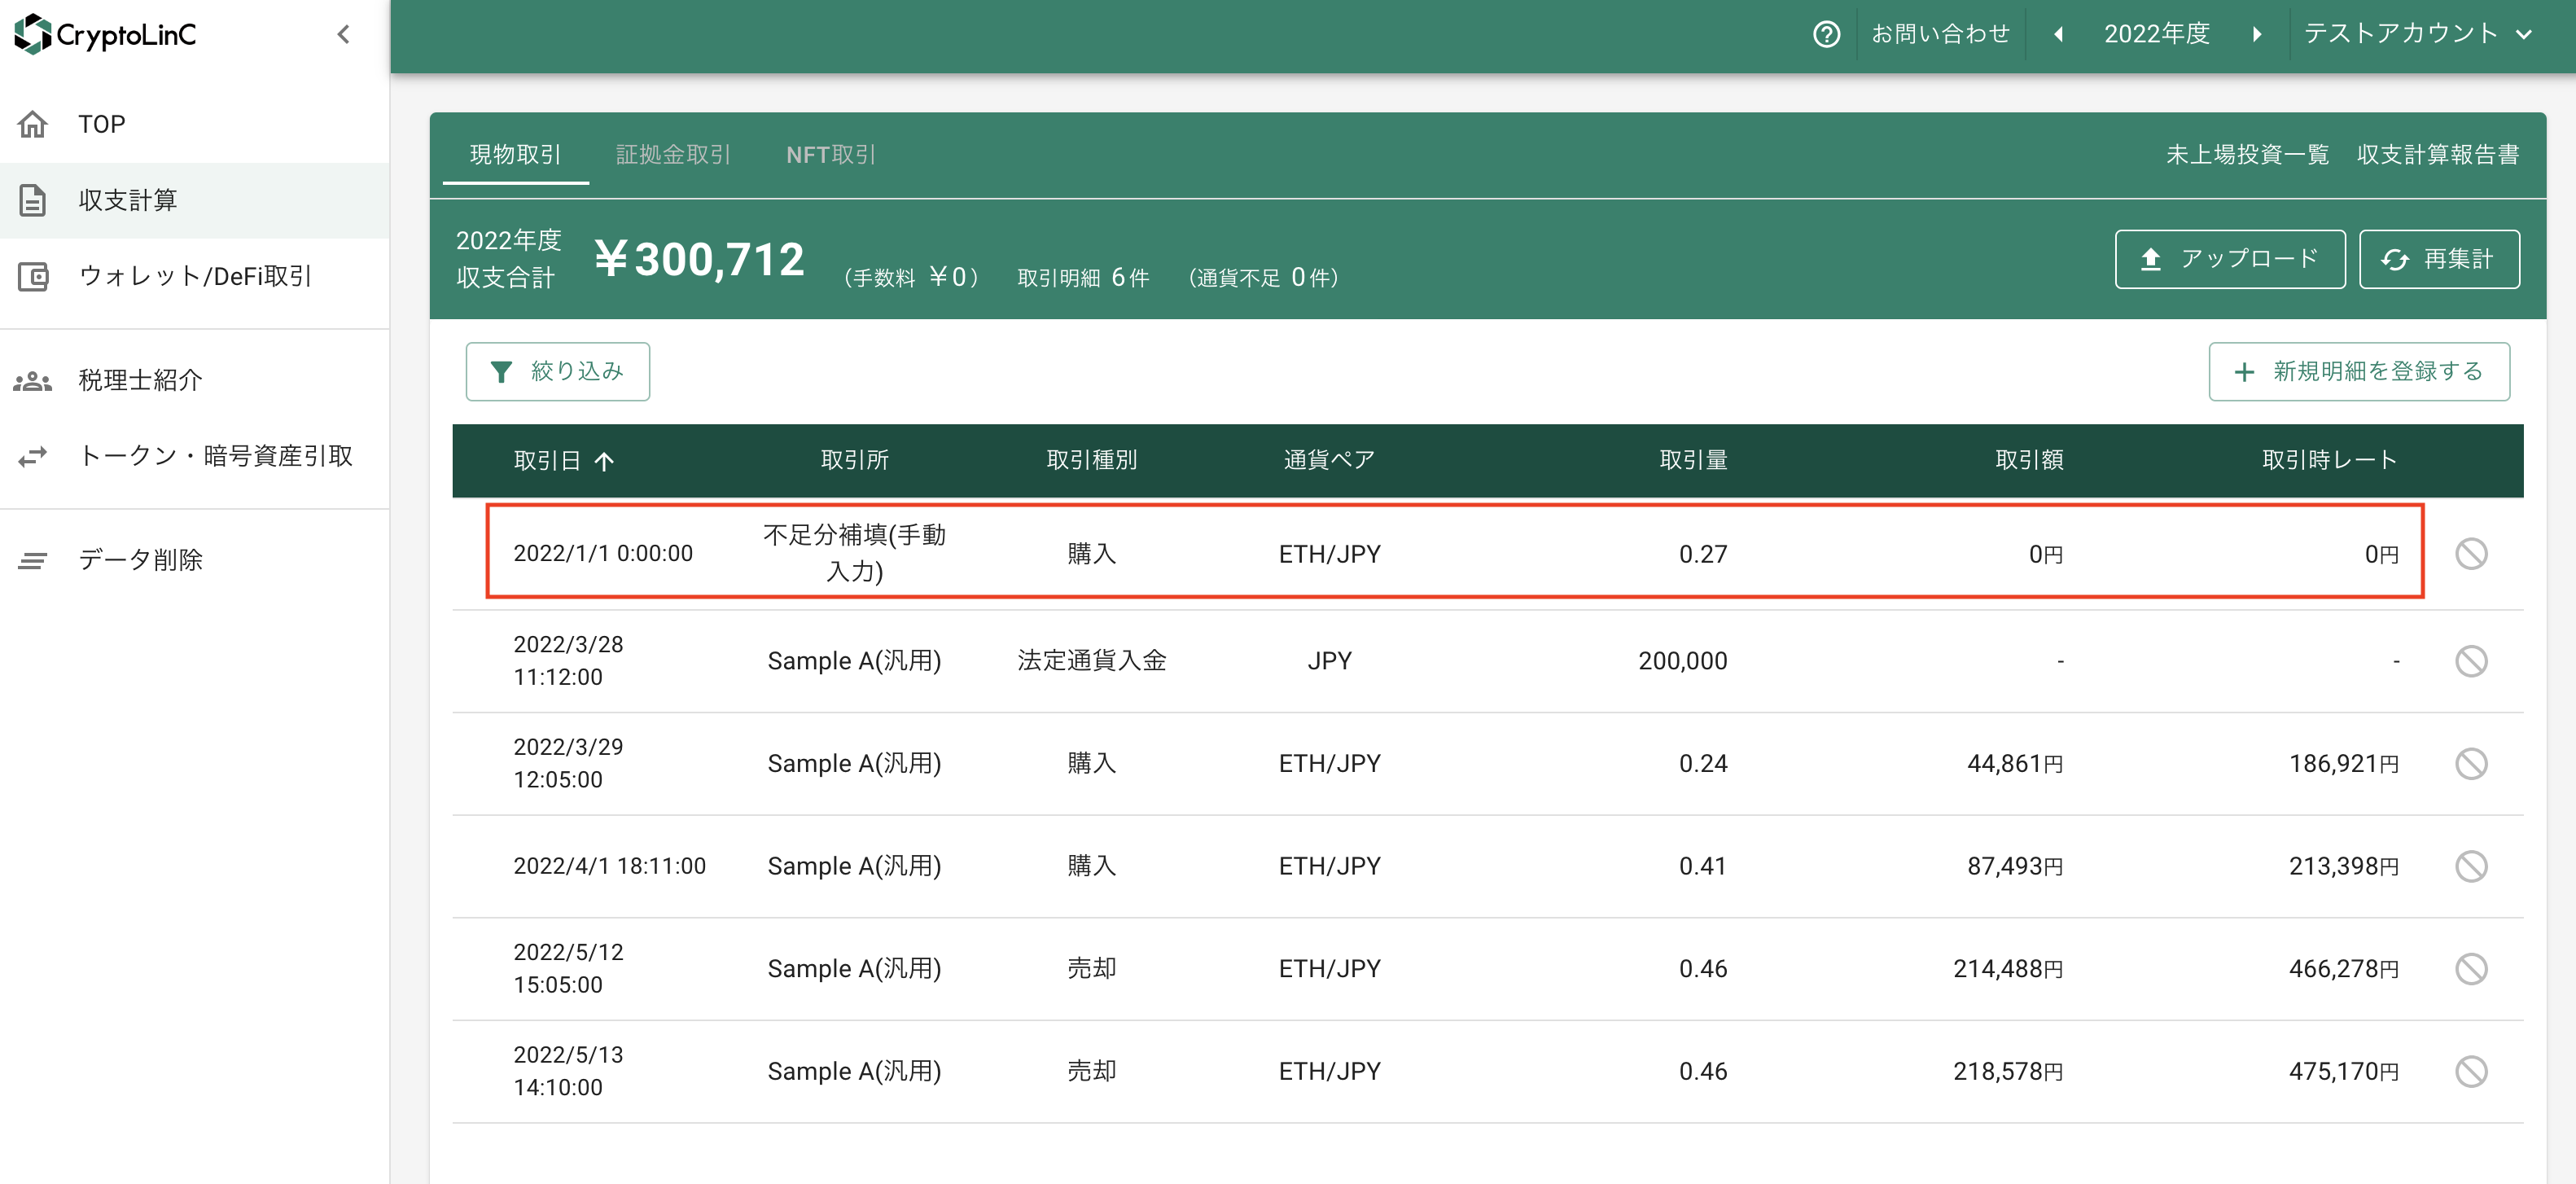Click disable icon on 2022/5/12 row
The width and height of the screenshot is (2576, 1184).
point(2471,969)
